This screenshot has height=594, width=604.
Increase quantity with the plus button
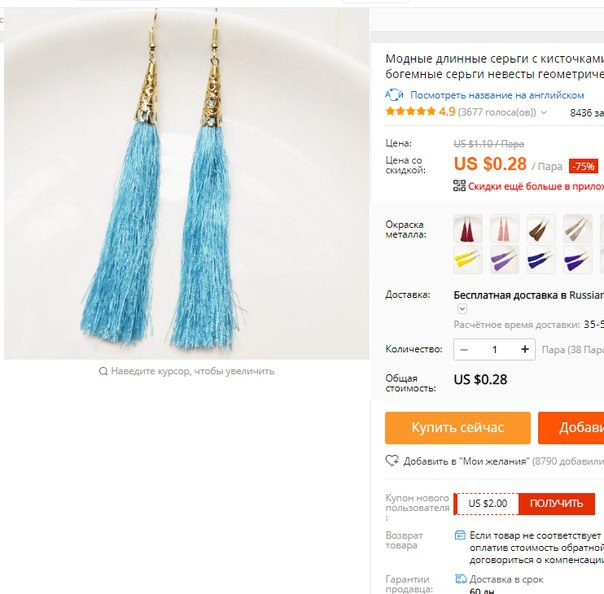pyautogui.click(x=524, y=349)
